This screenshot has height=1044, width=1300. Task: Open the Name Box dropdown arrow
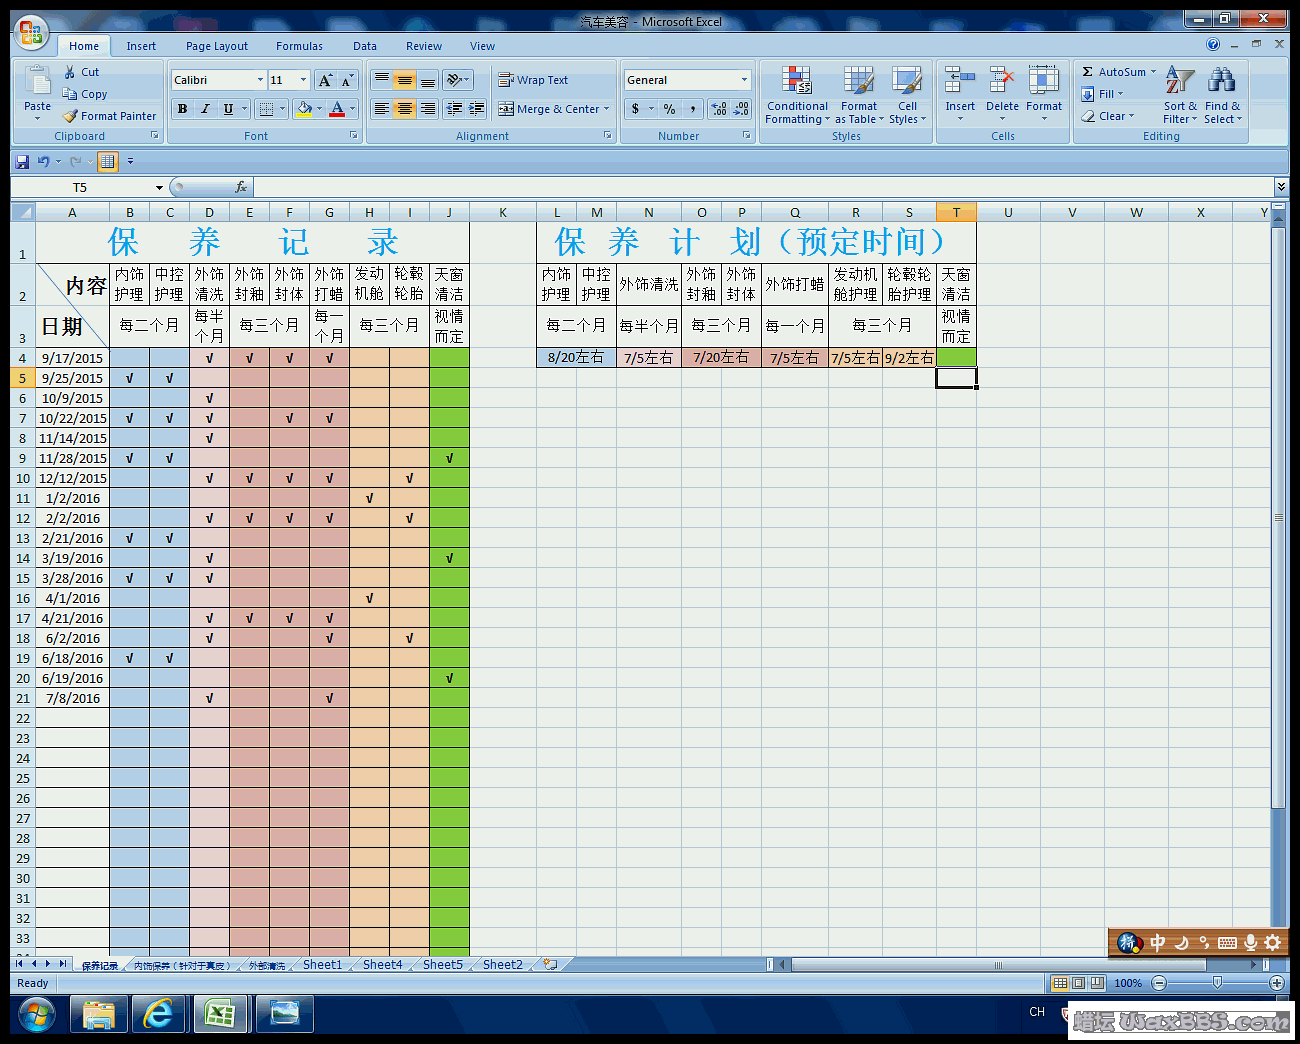click(159, 188)
